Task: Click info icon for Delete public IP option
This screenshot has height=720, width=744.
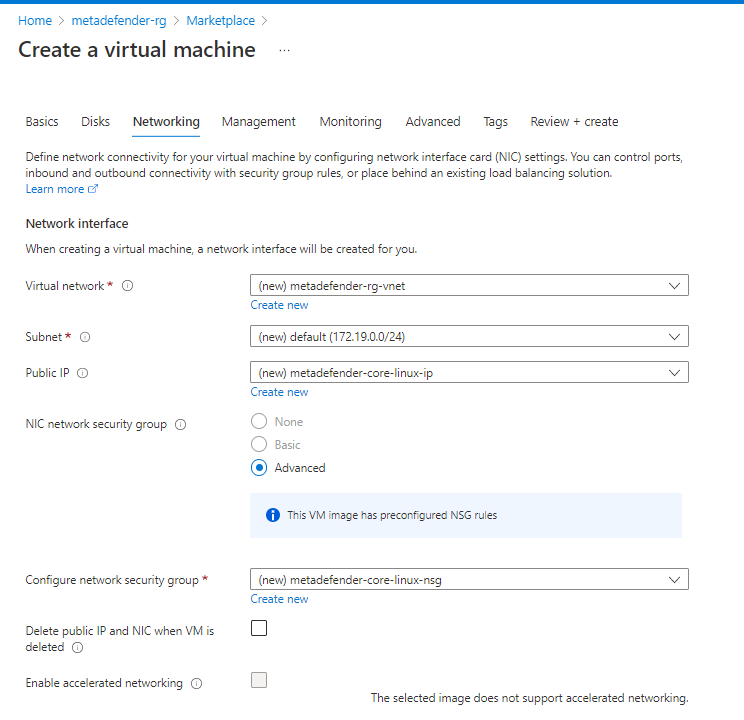Action: [x=77, y=647]
